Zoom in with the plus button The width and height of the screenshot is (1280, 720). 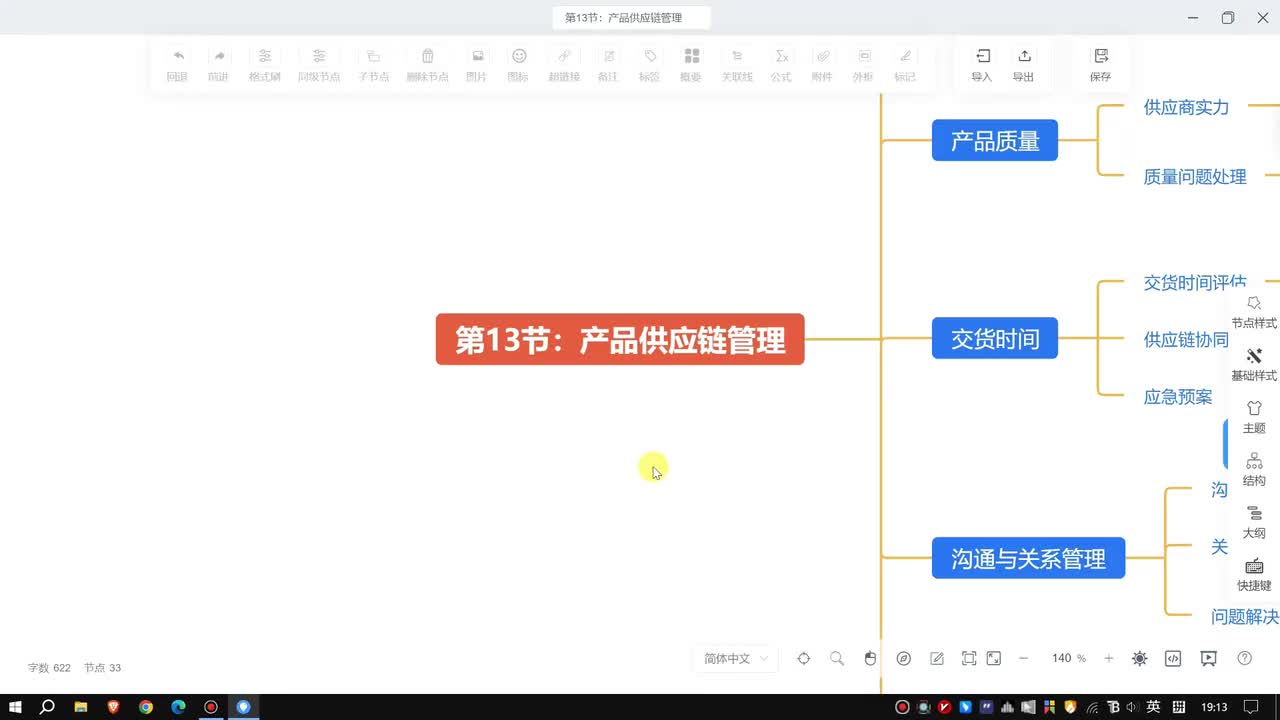click(1109, 658)
